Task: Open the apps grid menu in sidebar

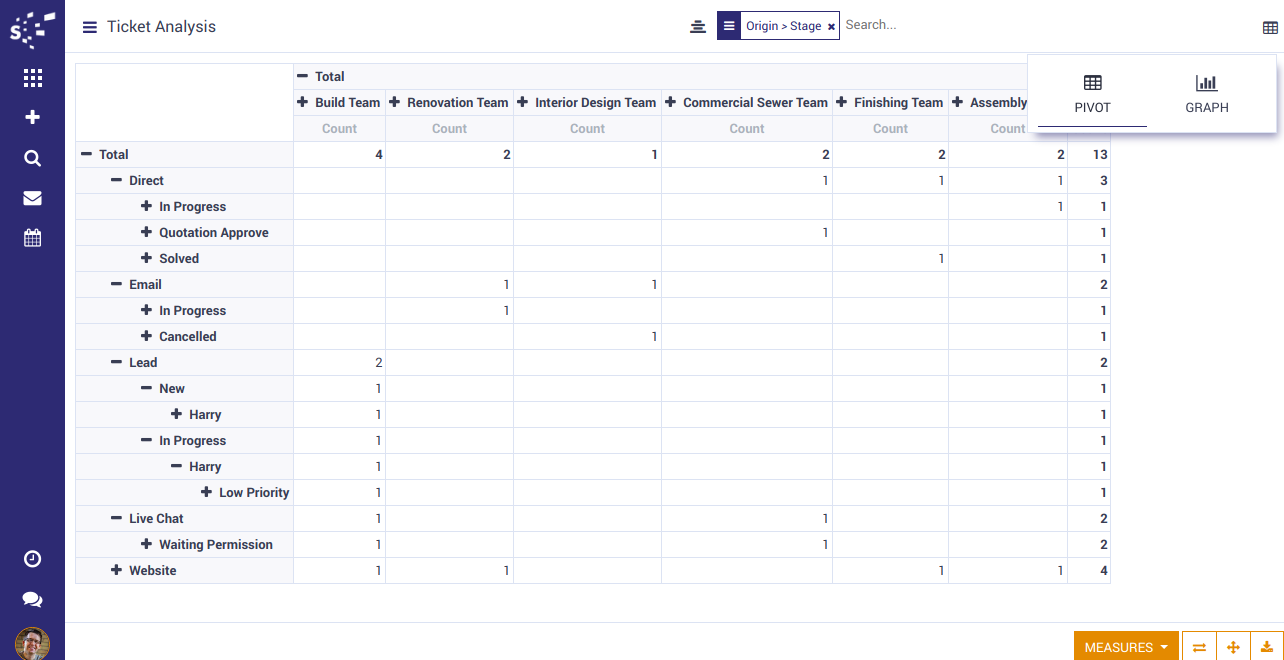Action: tap(32, 78)
